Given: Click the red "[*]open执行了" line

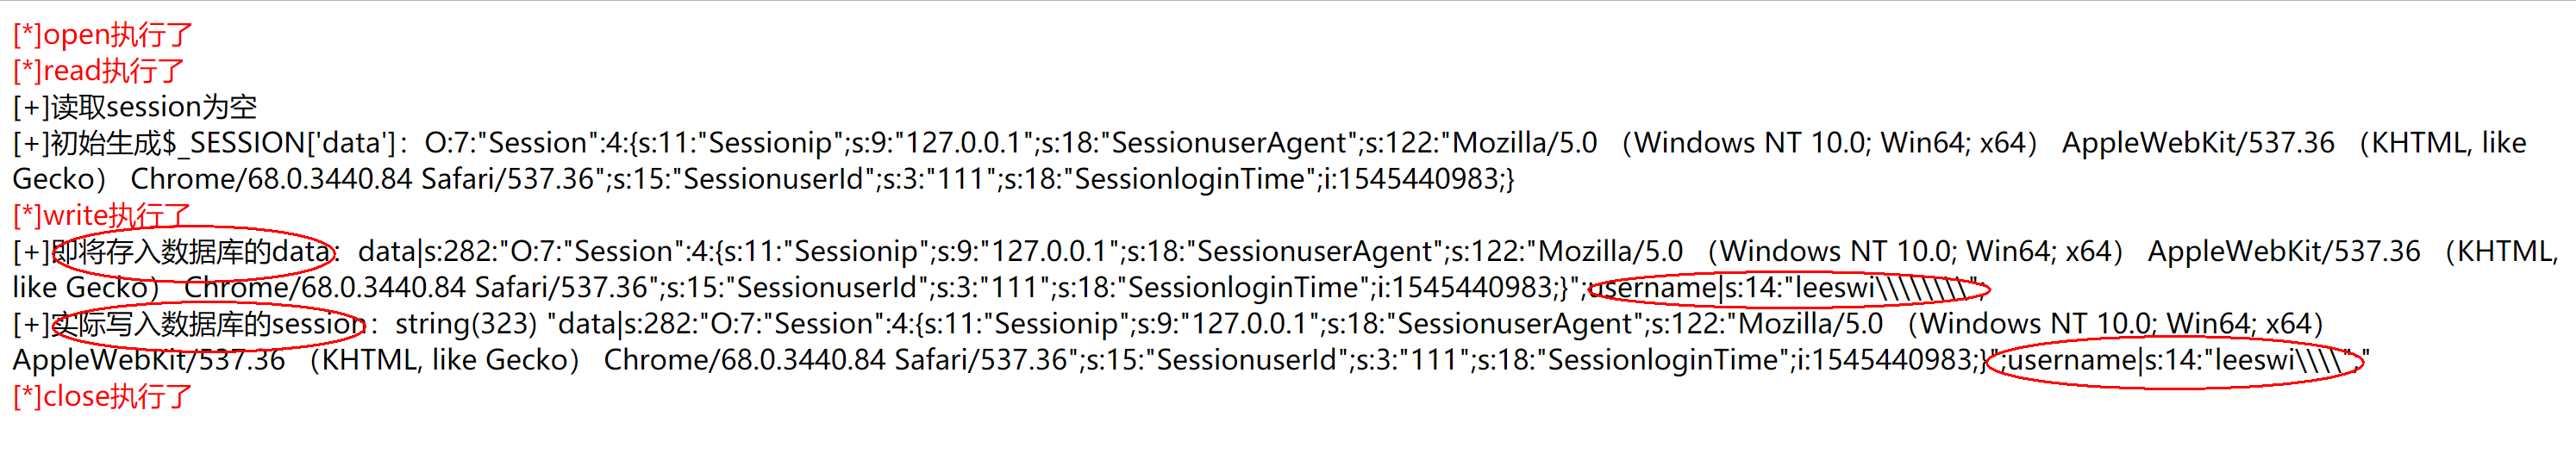Looking at the screenshot, I should (102, 35).
